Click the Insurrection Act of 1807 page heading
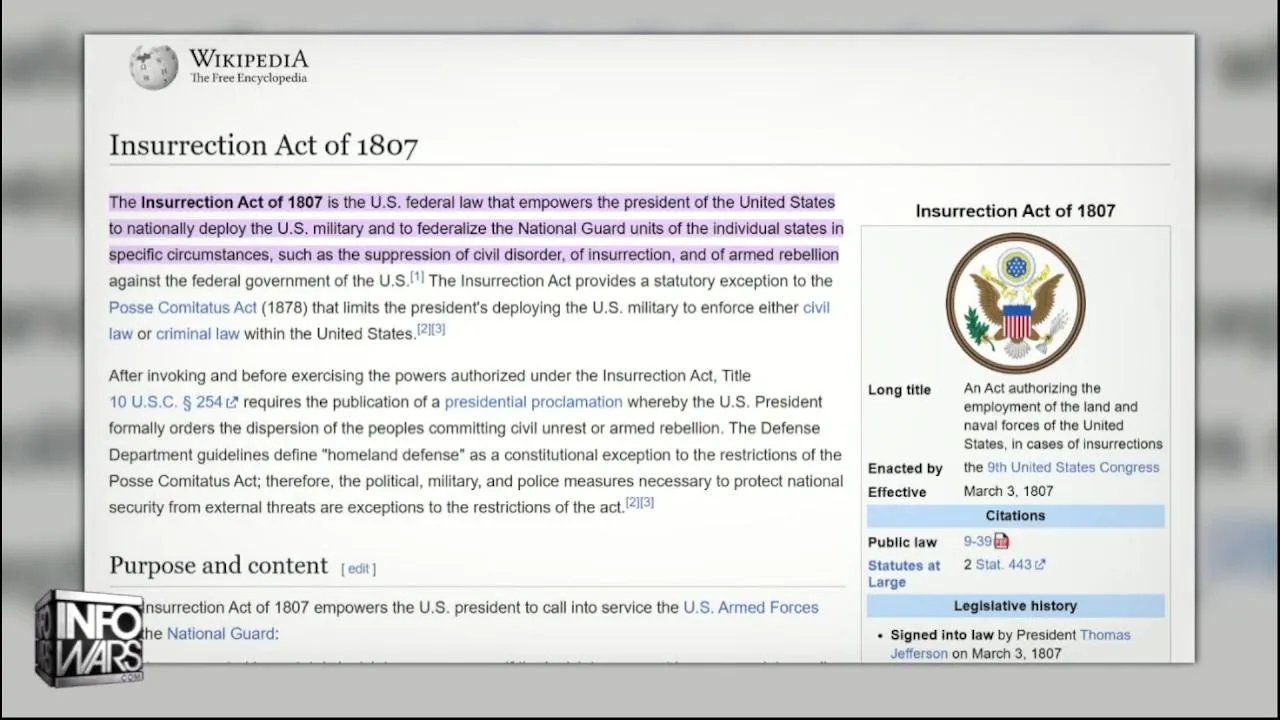This screenshot has width=1280, height=720. [264, 145]
